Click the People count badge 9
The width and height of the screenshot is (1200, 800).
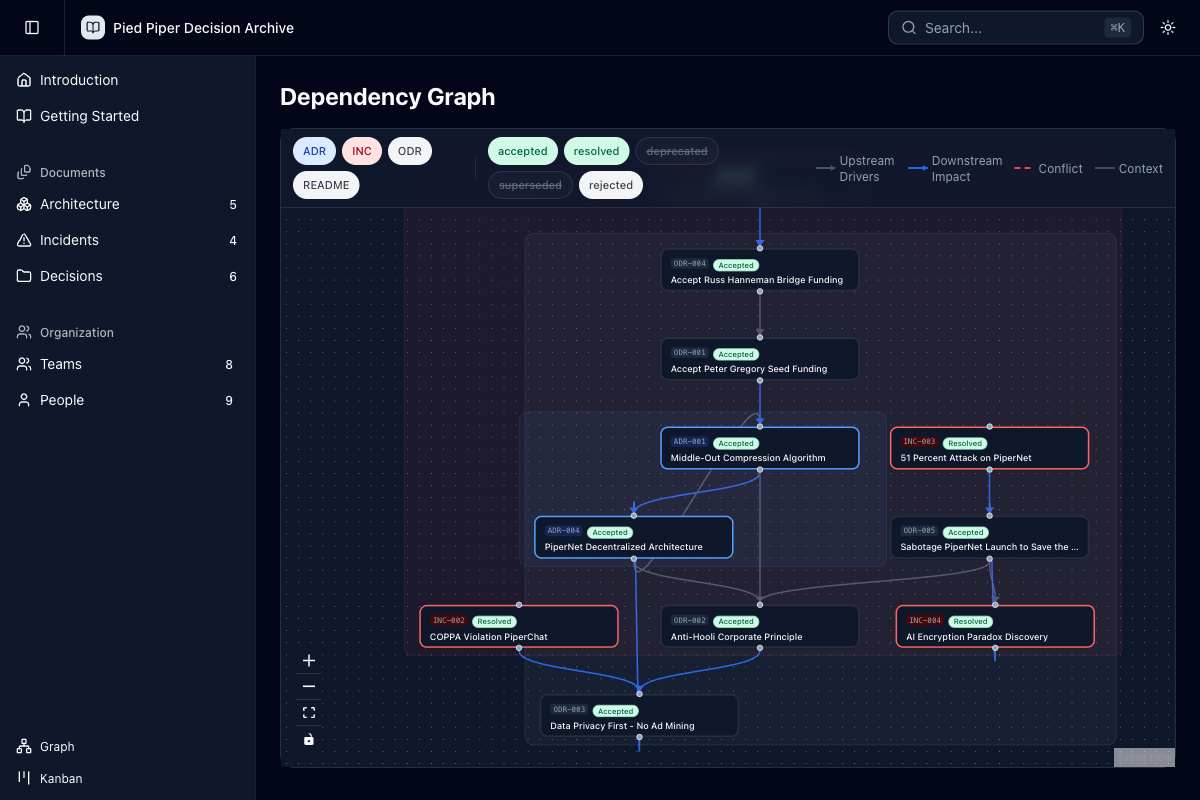[x=229, y=400]
